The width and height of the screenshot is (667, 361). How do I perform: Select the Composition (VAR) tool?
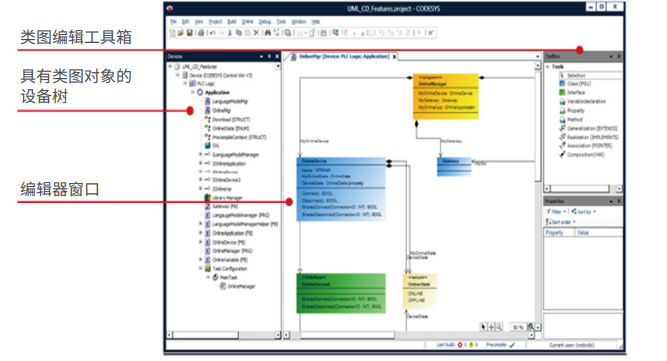tap(581, 155)
